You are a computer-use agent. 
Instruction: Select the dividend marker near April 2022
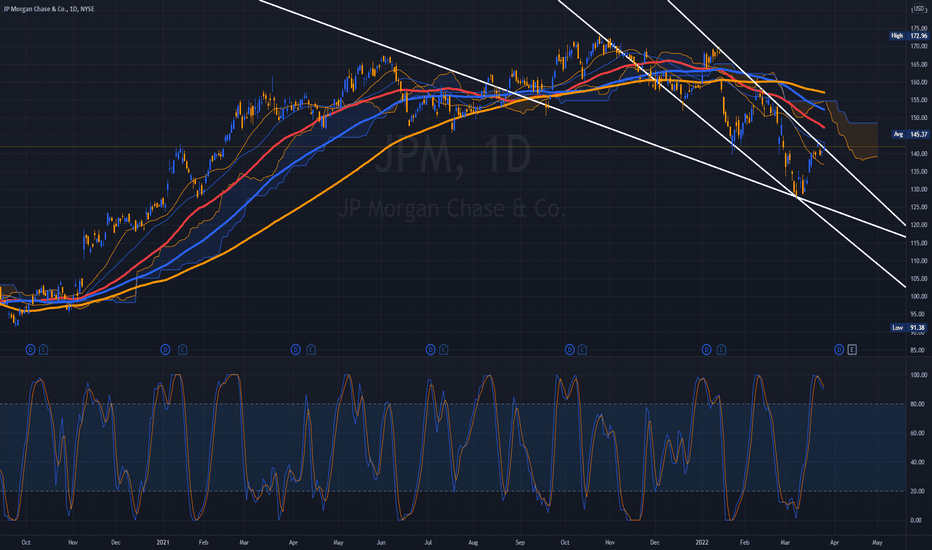(839, 350)
